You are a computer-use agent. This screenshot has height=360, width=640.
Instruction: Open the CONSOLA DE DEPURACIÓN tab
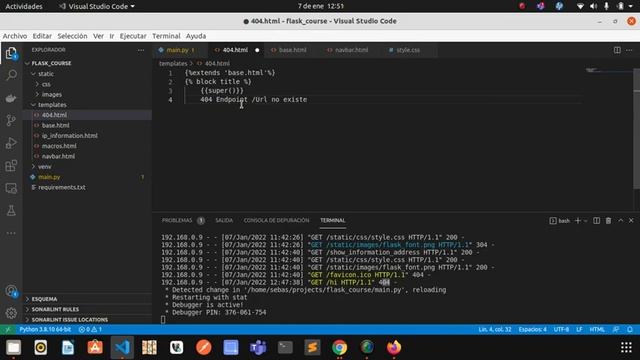276,220
